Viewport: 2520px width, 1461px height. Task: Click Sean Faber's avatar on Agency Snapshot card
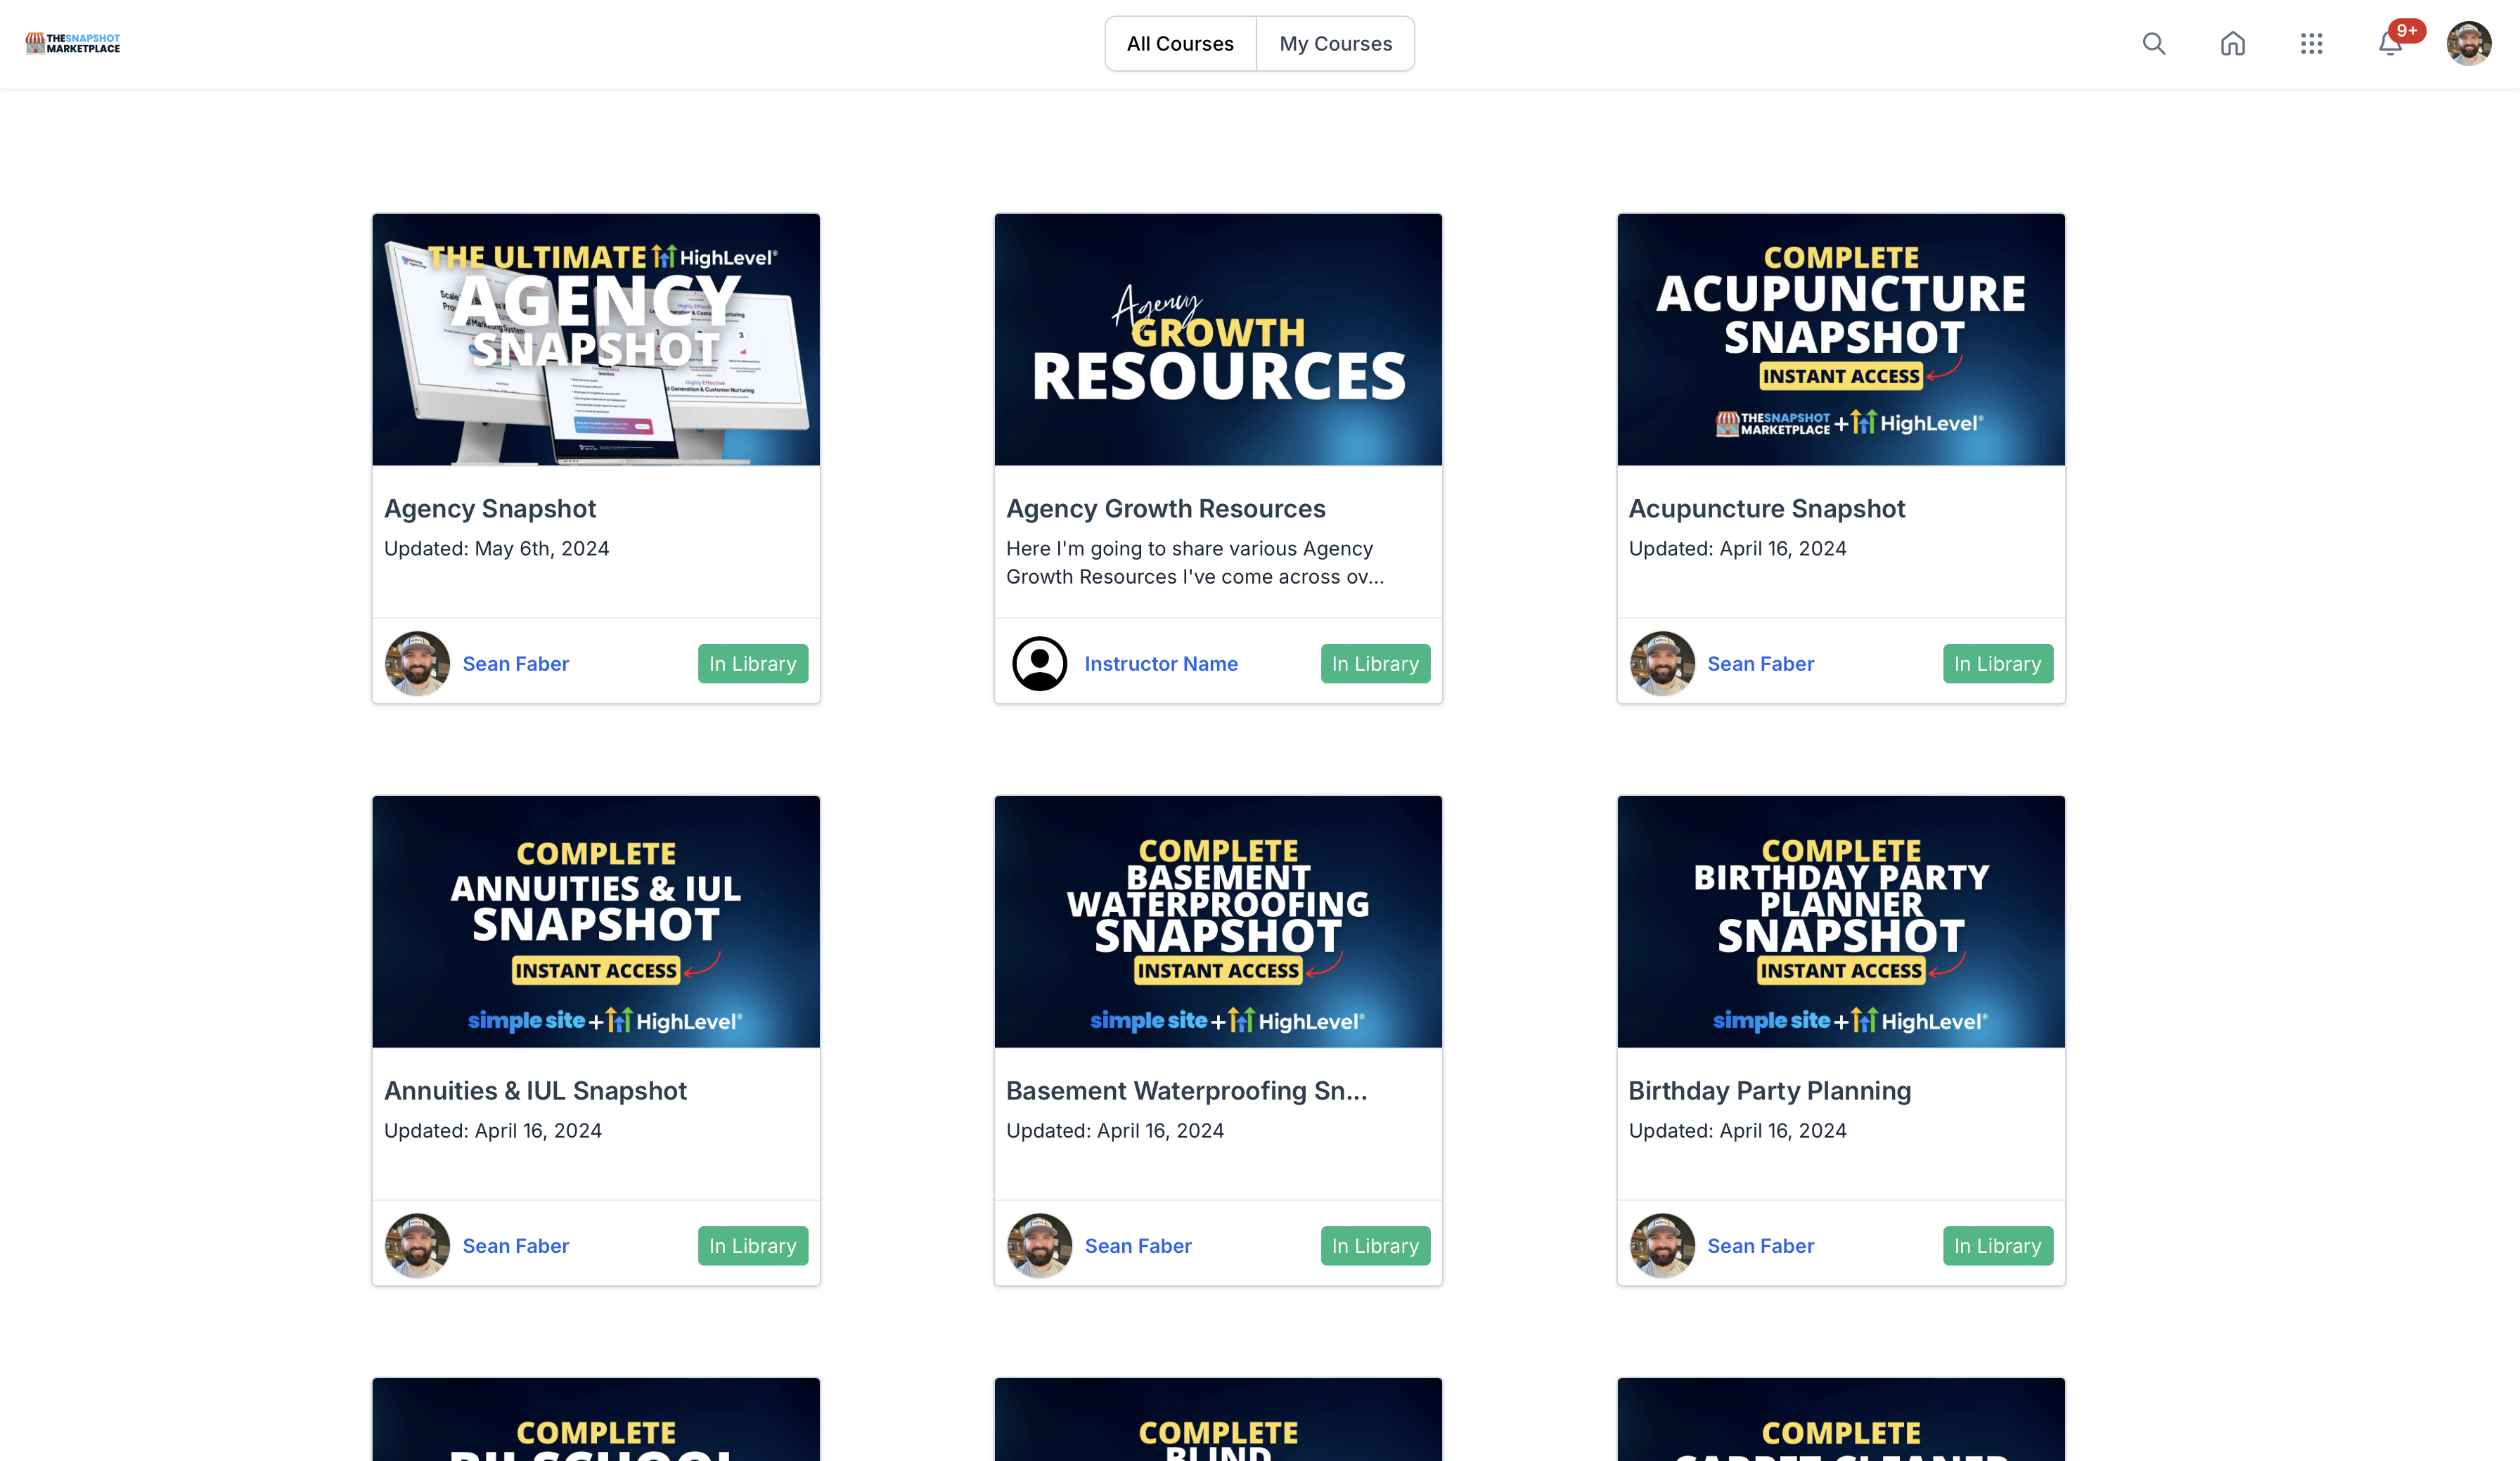pyautogui.click(x=417, y=663)
